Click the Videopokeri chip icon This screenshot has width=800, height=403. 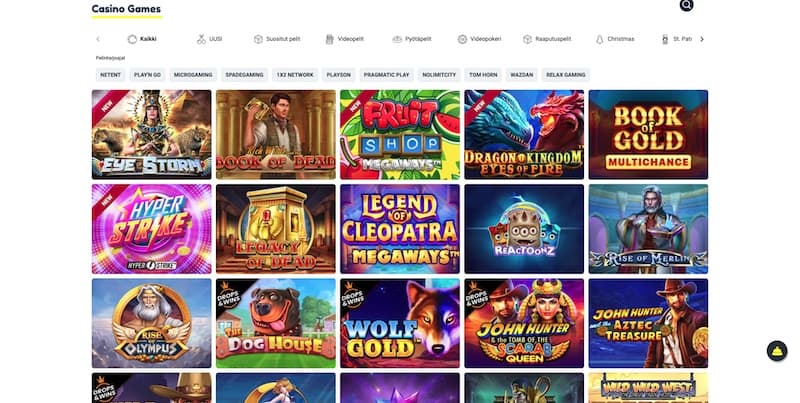pos(462,39)
